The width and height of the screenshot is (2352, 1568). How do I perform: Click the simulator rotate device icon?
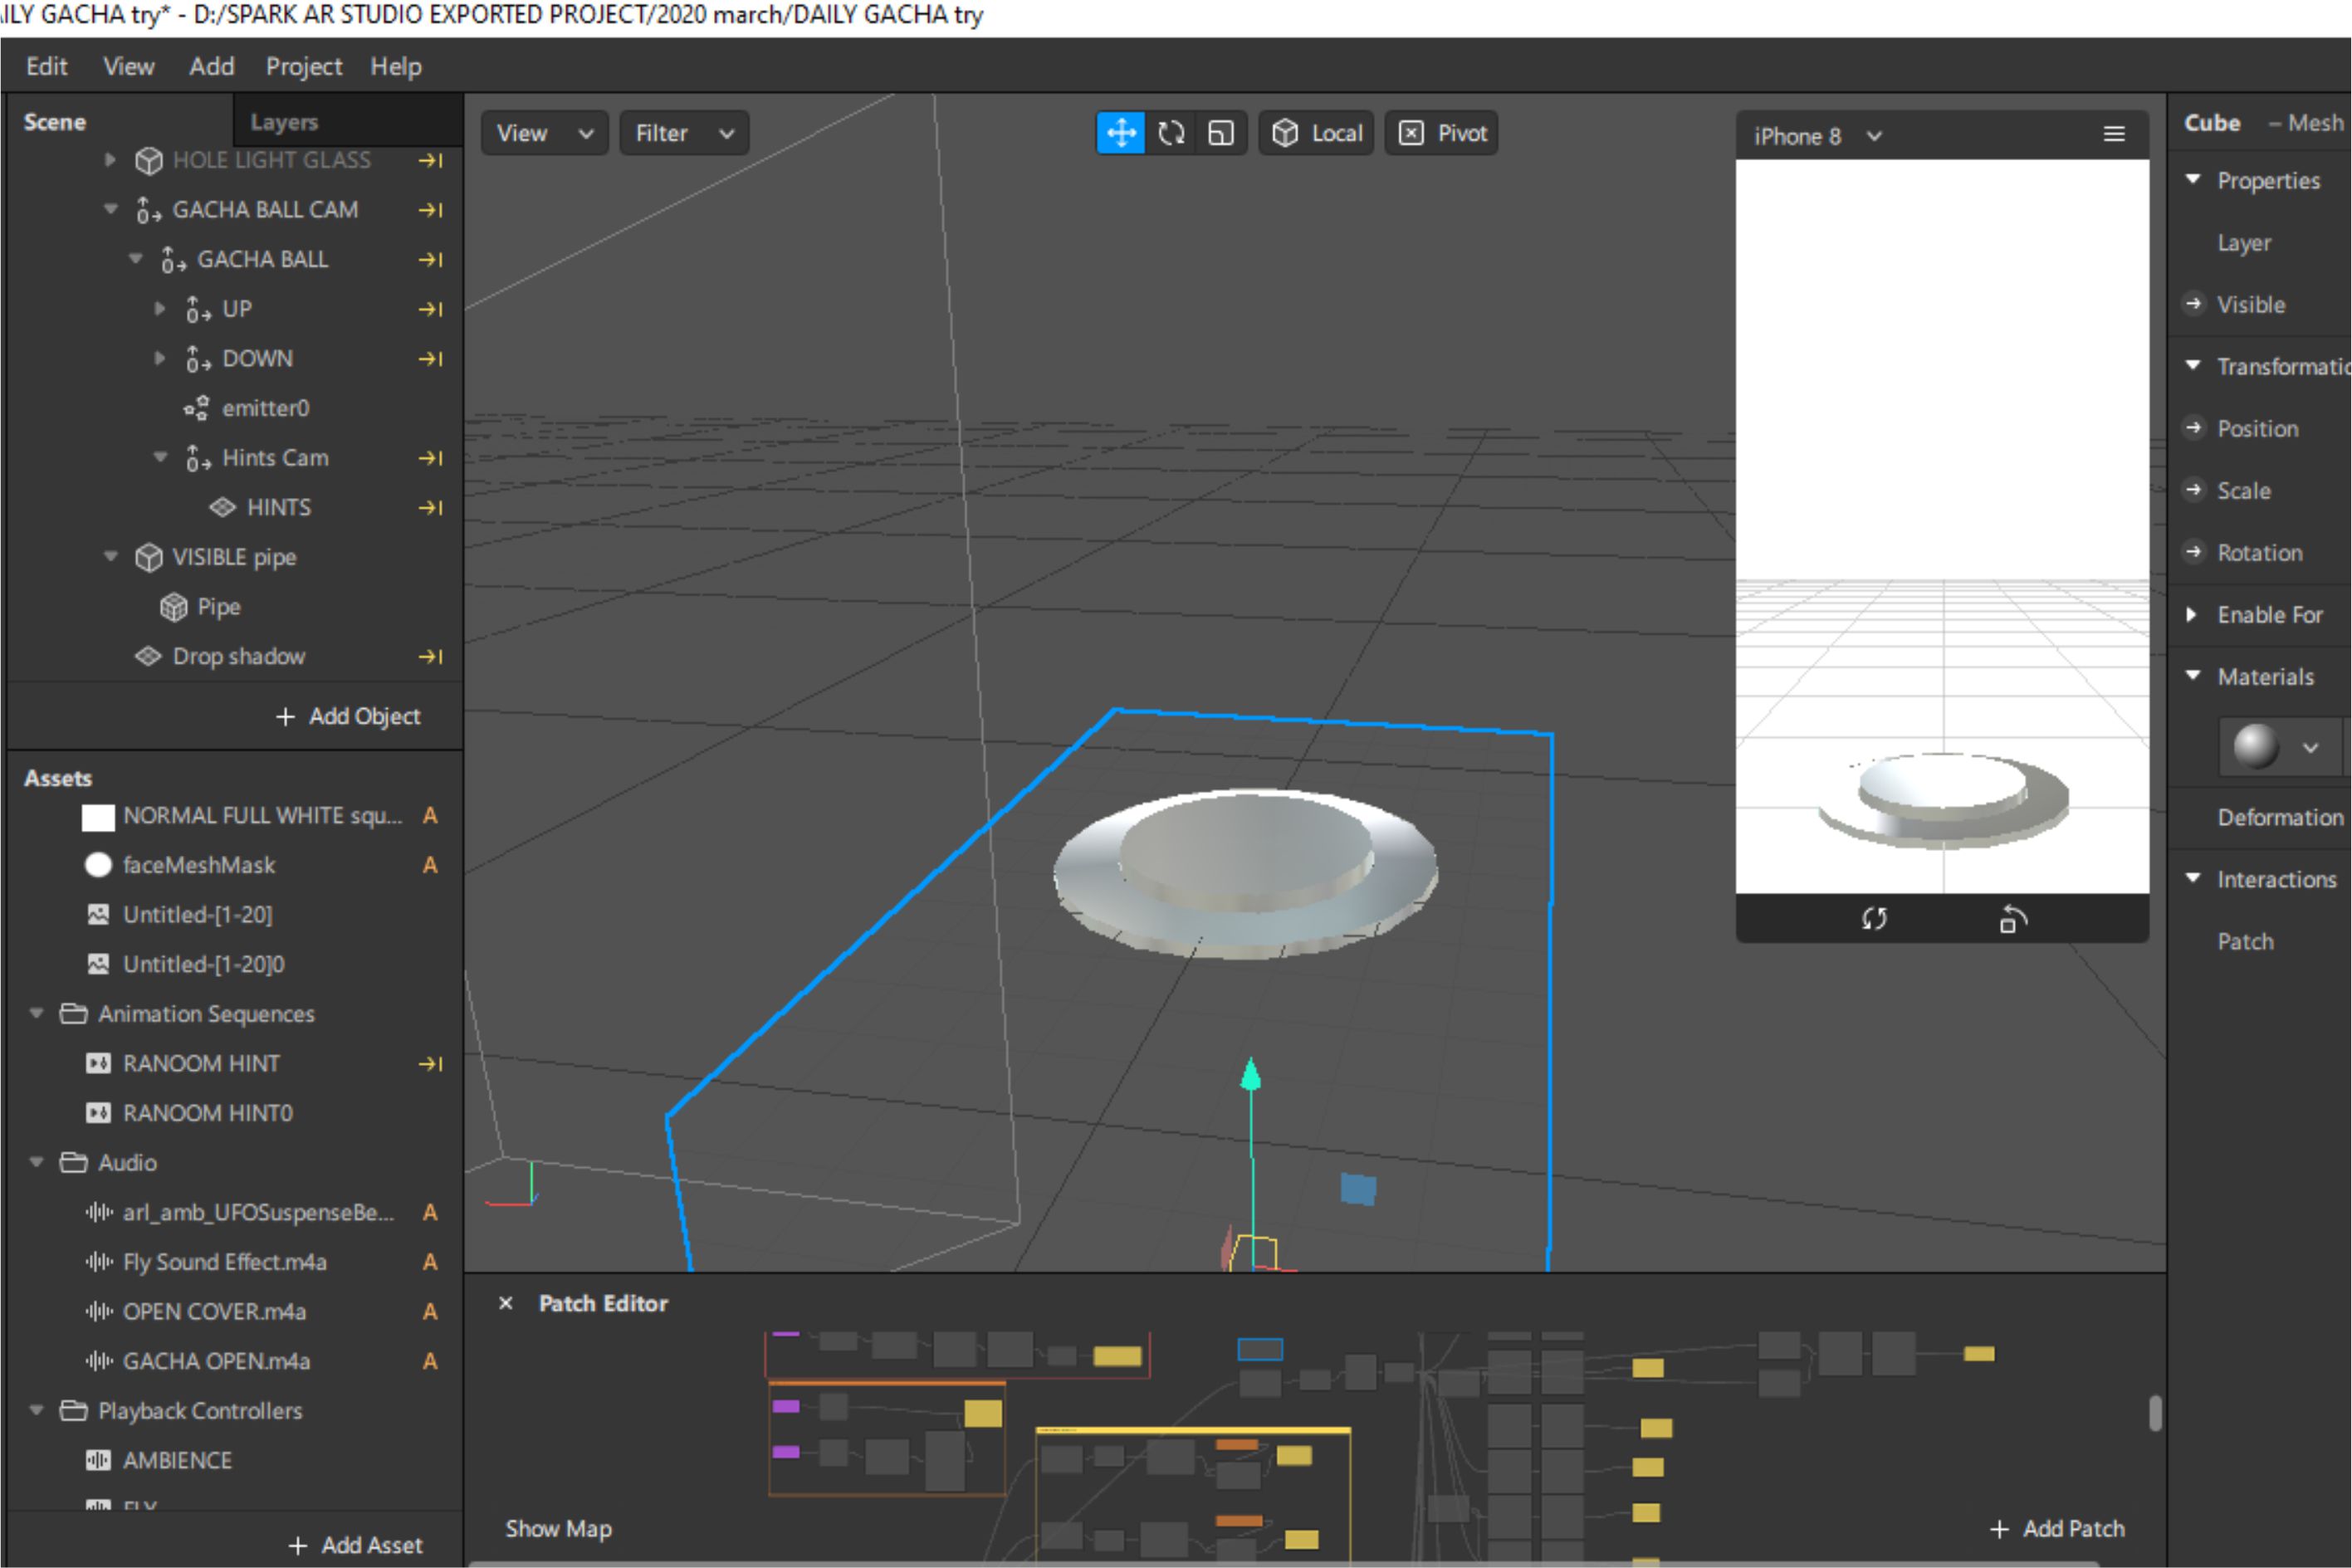(x=2012, y=918)
